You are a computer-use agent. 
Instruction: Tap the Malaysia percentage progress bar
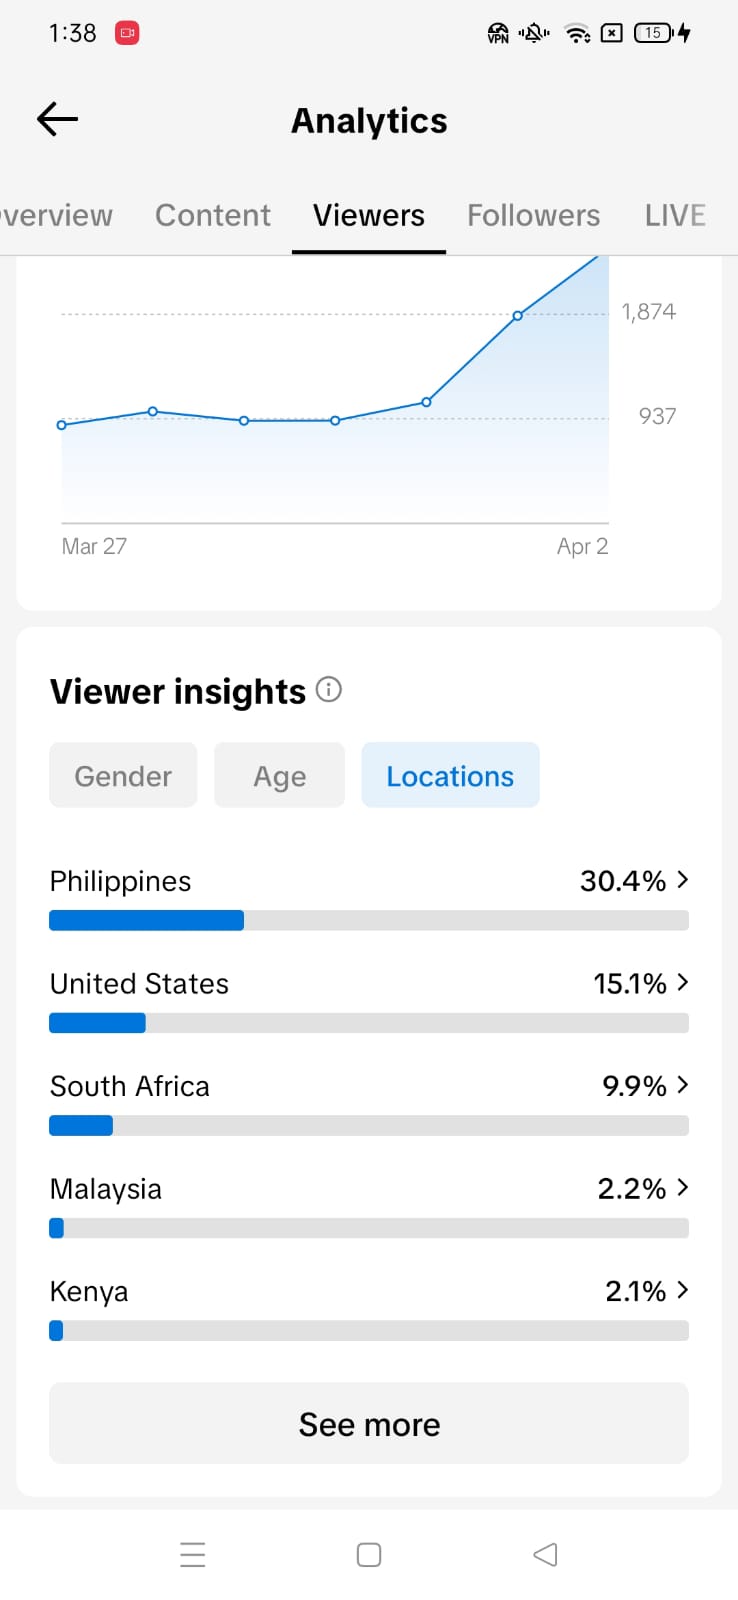pos(369,1228)
